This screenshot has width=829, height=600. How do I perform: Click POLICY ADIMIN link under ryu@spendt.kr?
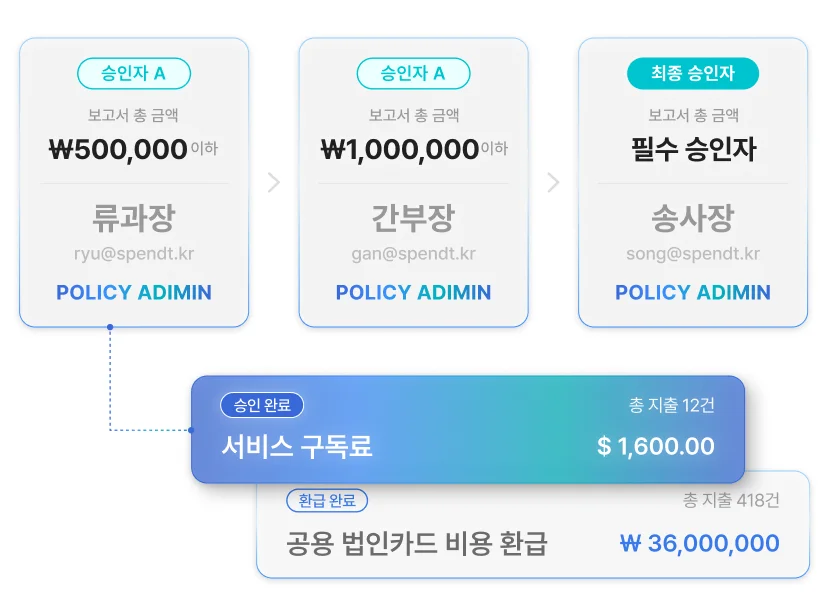(134, 292)
